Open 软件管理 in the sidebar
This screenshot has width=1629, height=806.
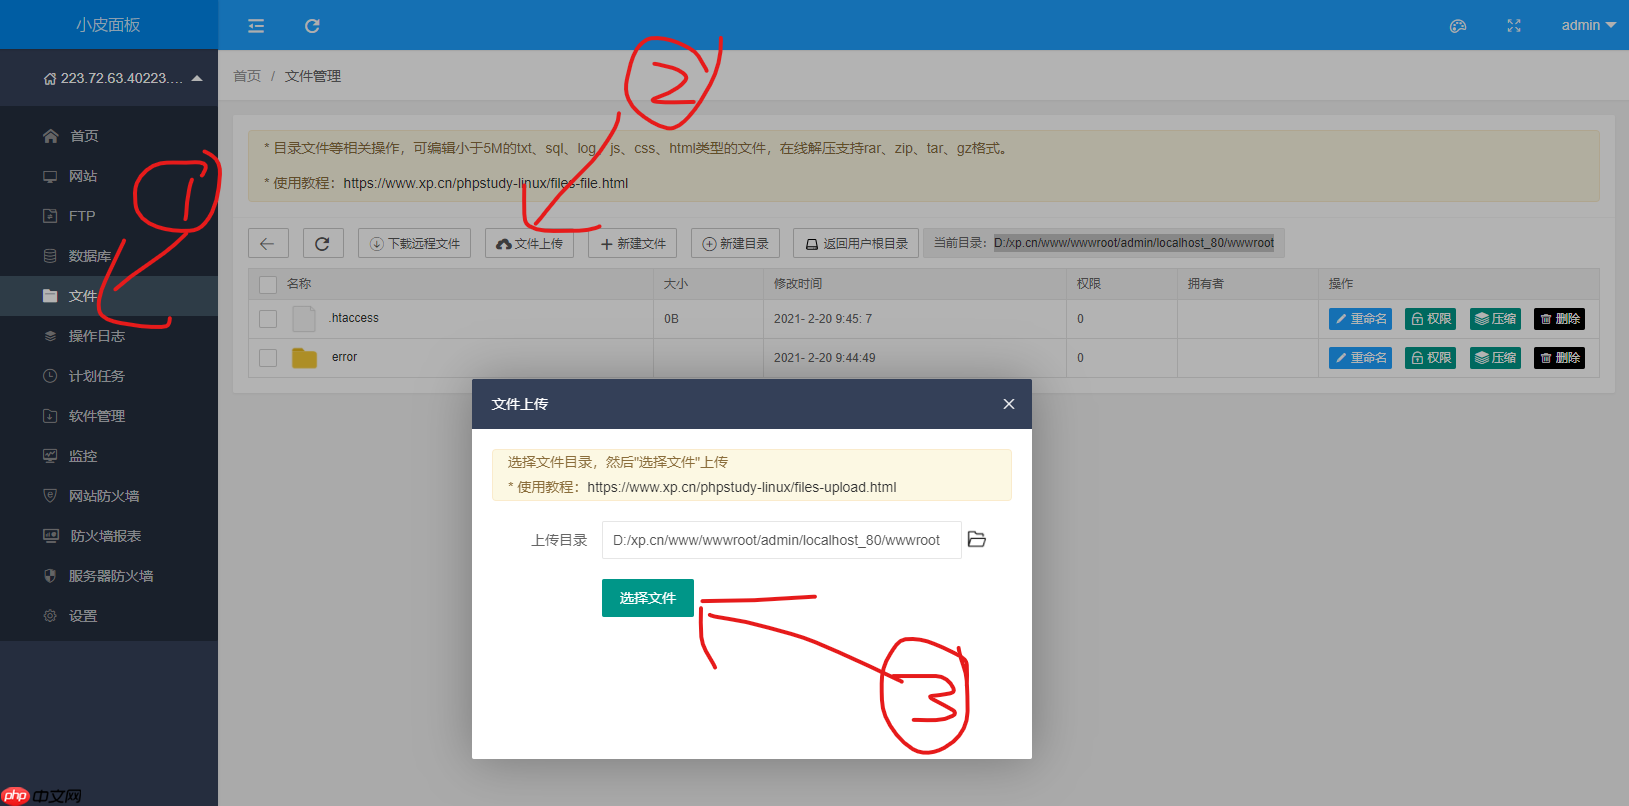coord(109,416)
